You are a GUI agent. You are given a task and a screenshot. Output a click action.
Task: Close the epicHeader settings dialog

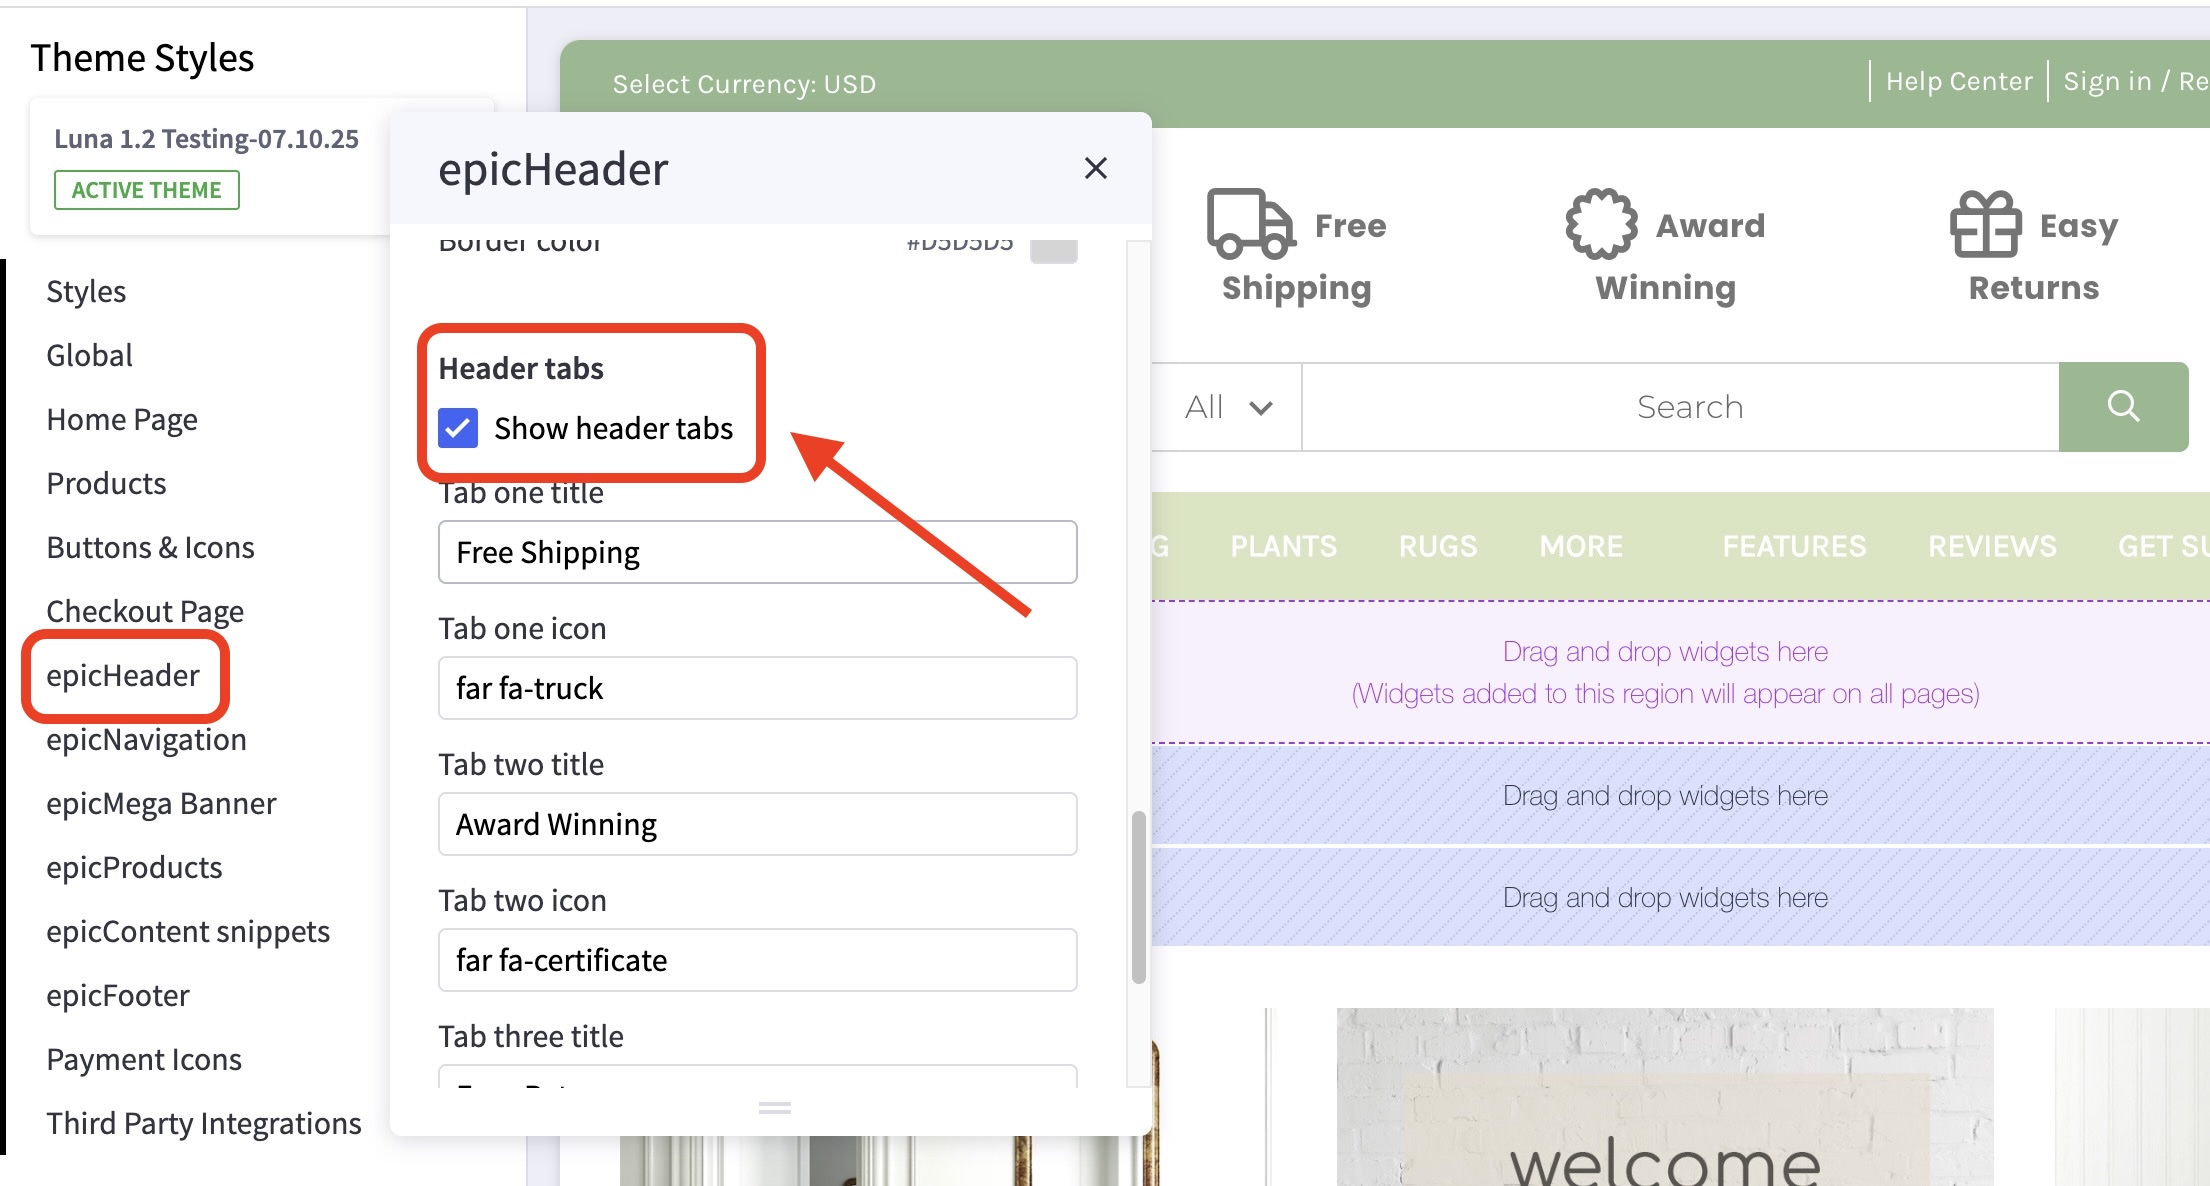click(x=1096, y=168)
